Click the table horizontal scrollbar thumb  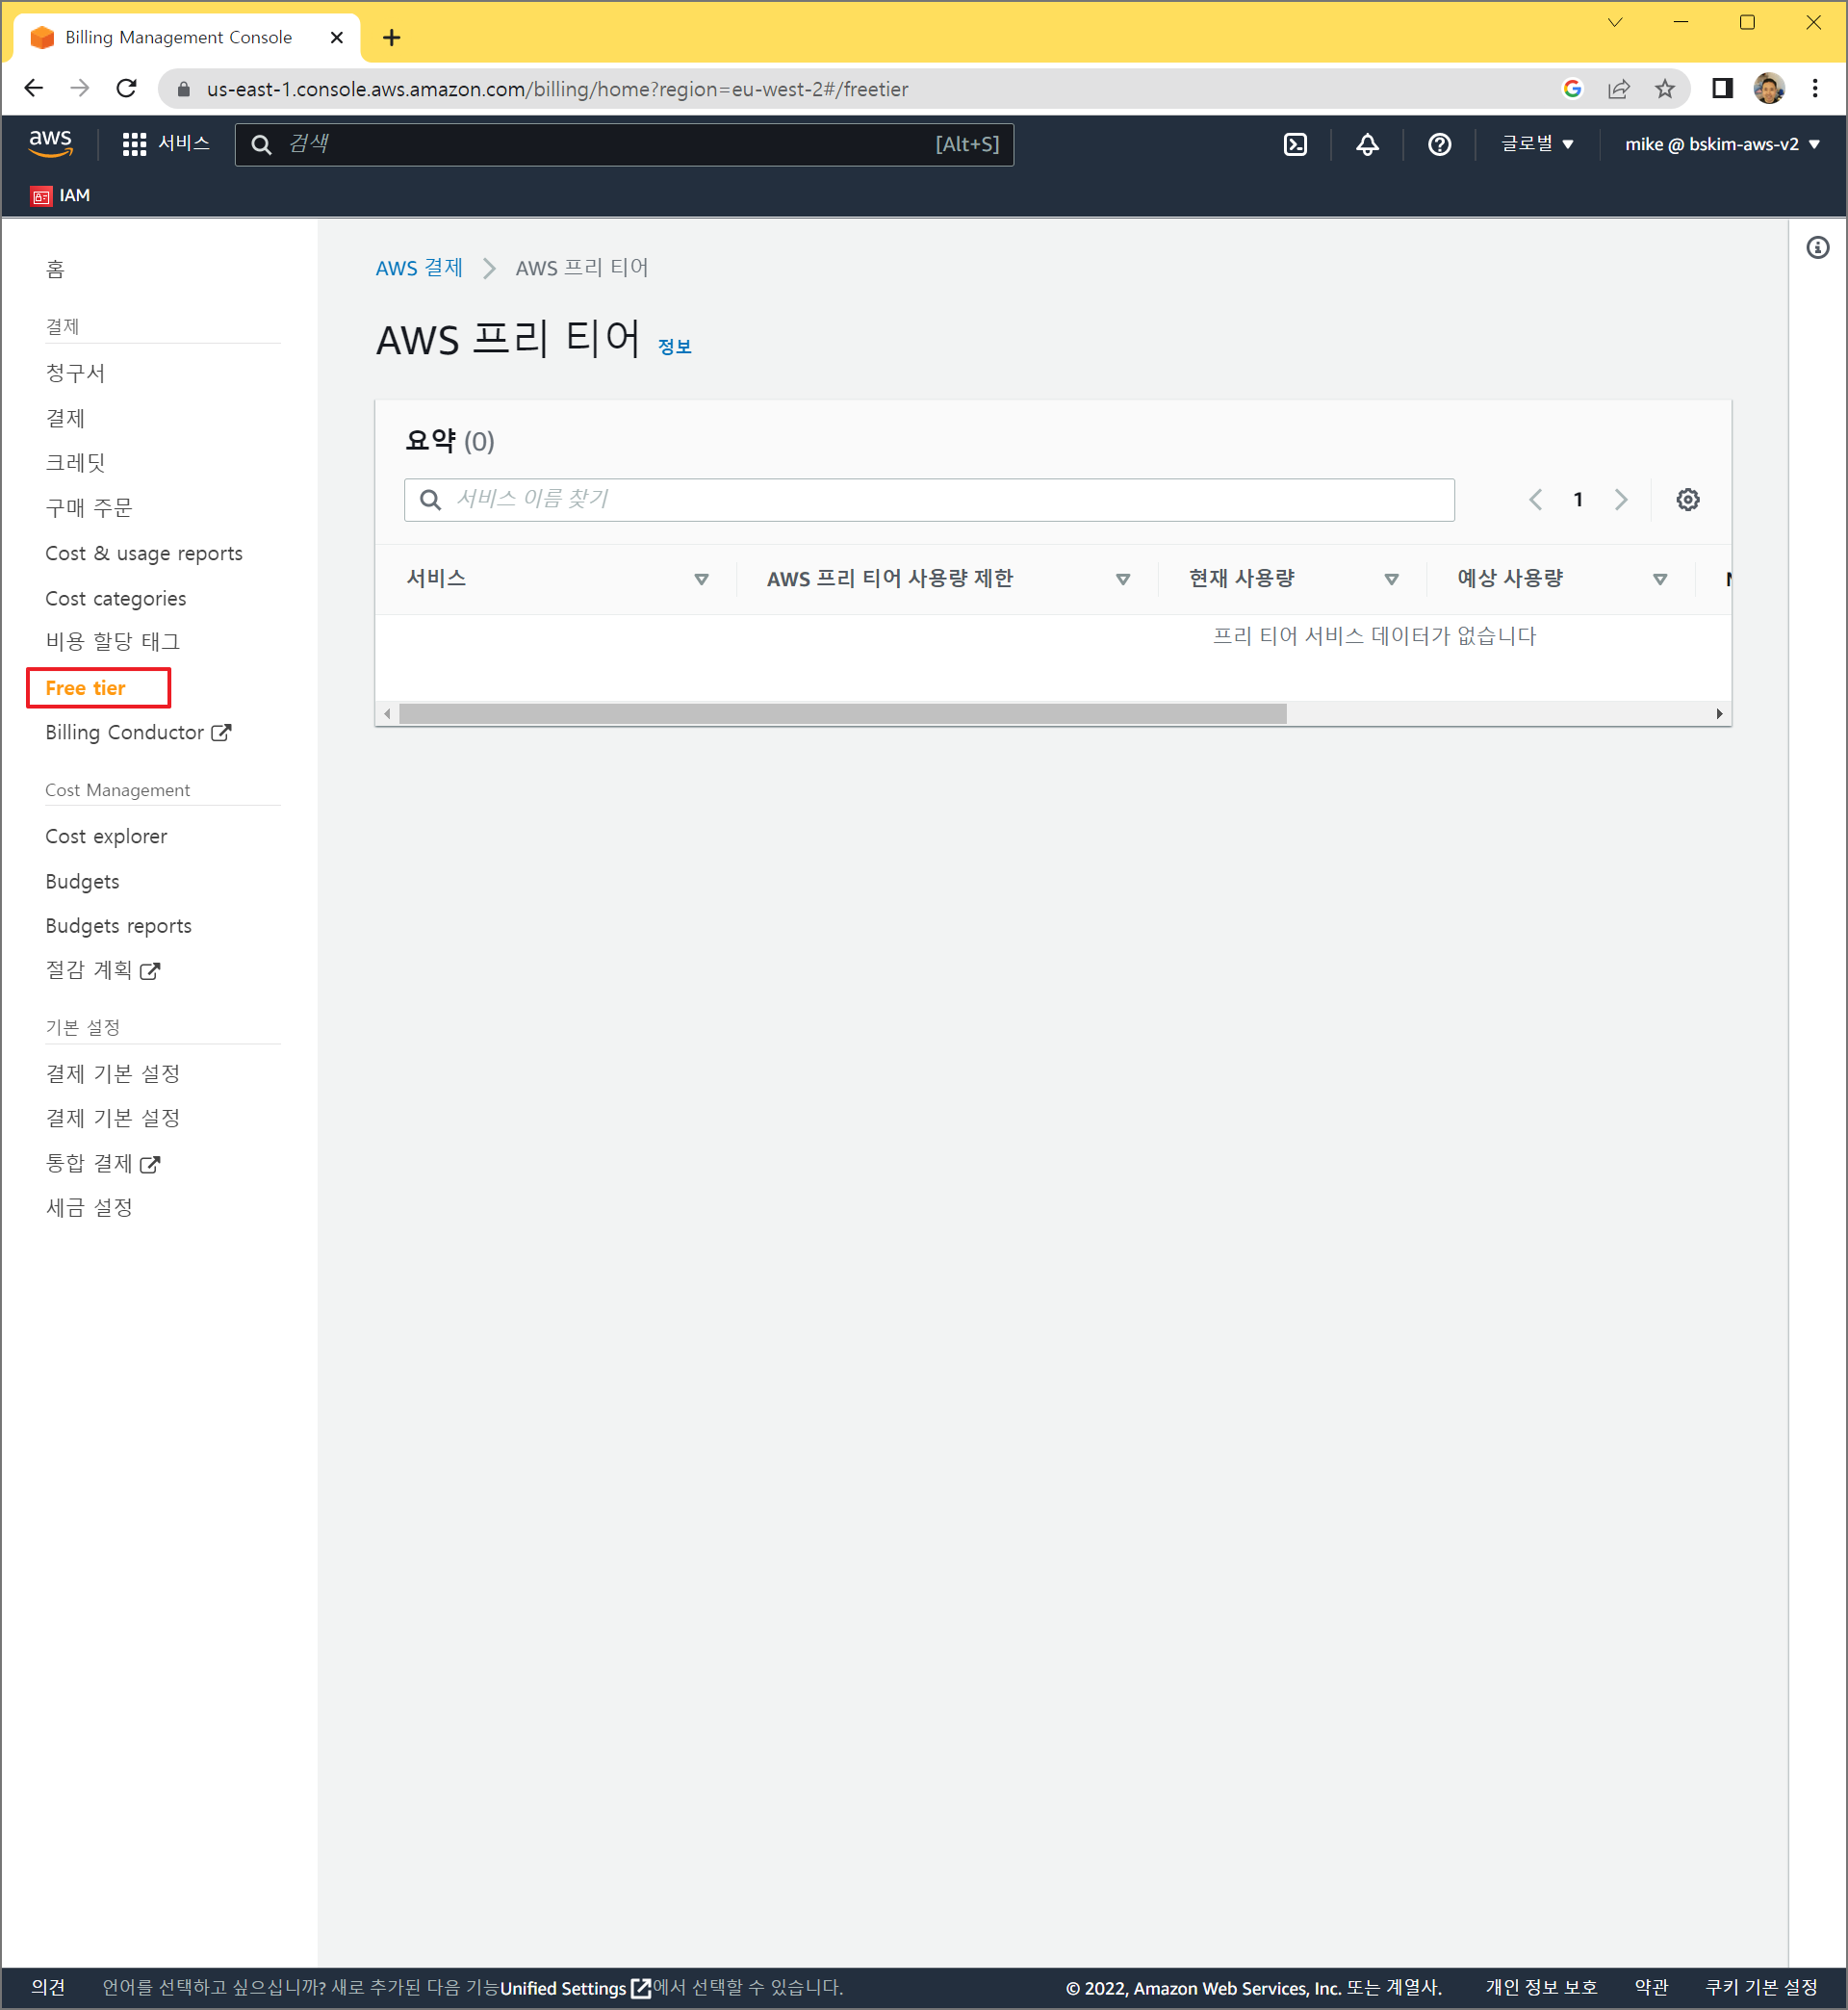(x=842, y=713)
